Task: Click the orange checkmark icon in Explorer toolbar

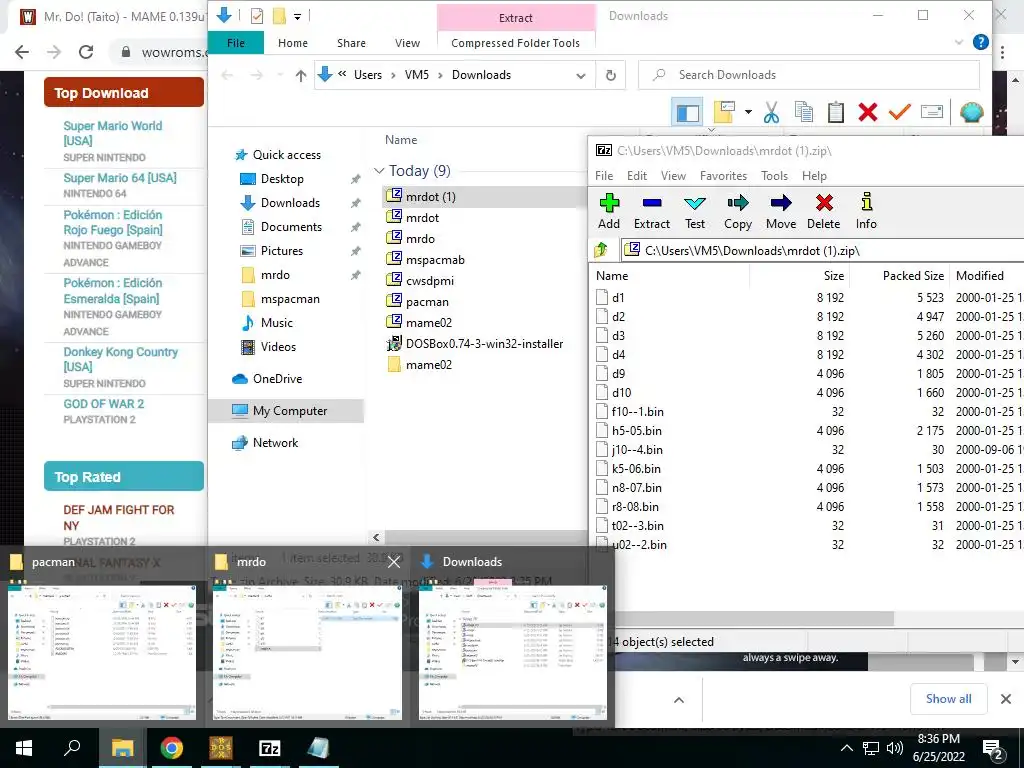Action: tap(900, 112)
